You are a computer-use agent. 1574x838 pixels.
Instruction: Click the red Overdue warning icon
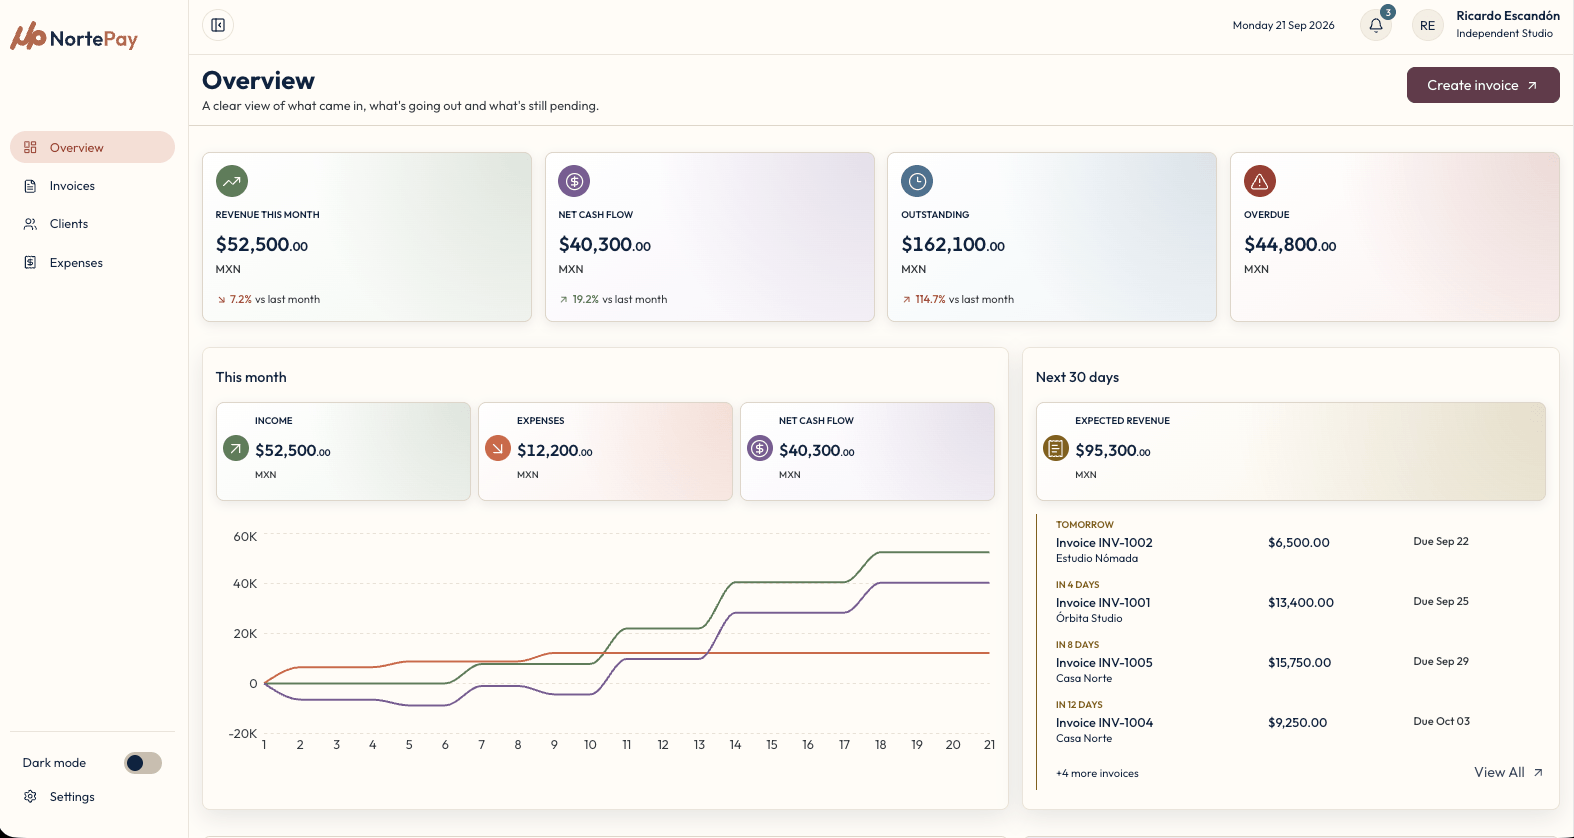tap(1260, 181)
